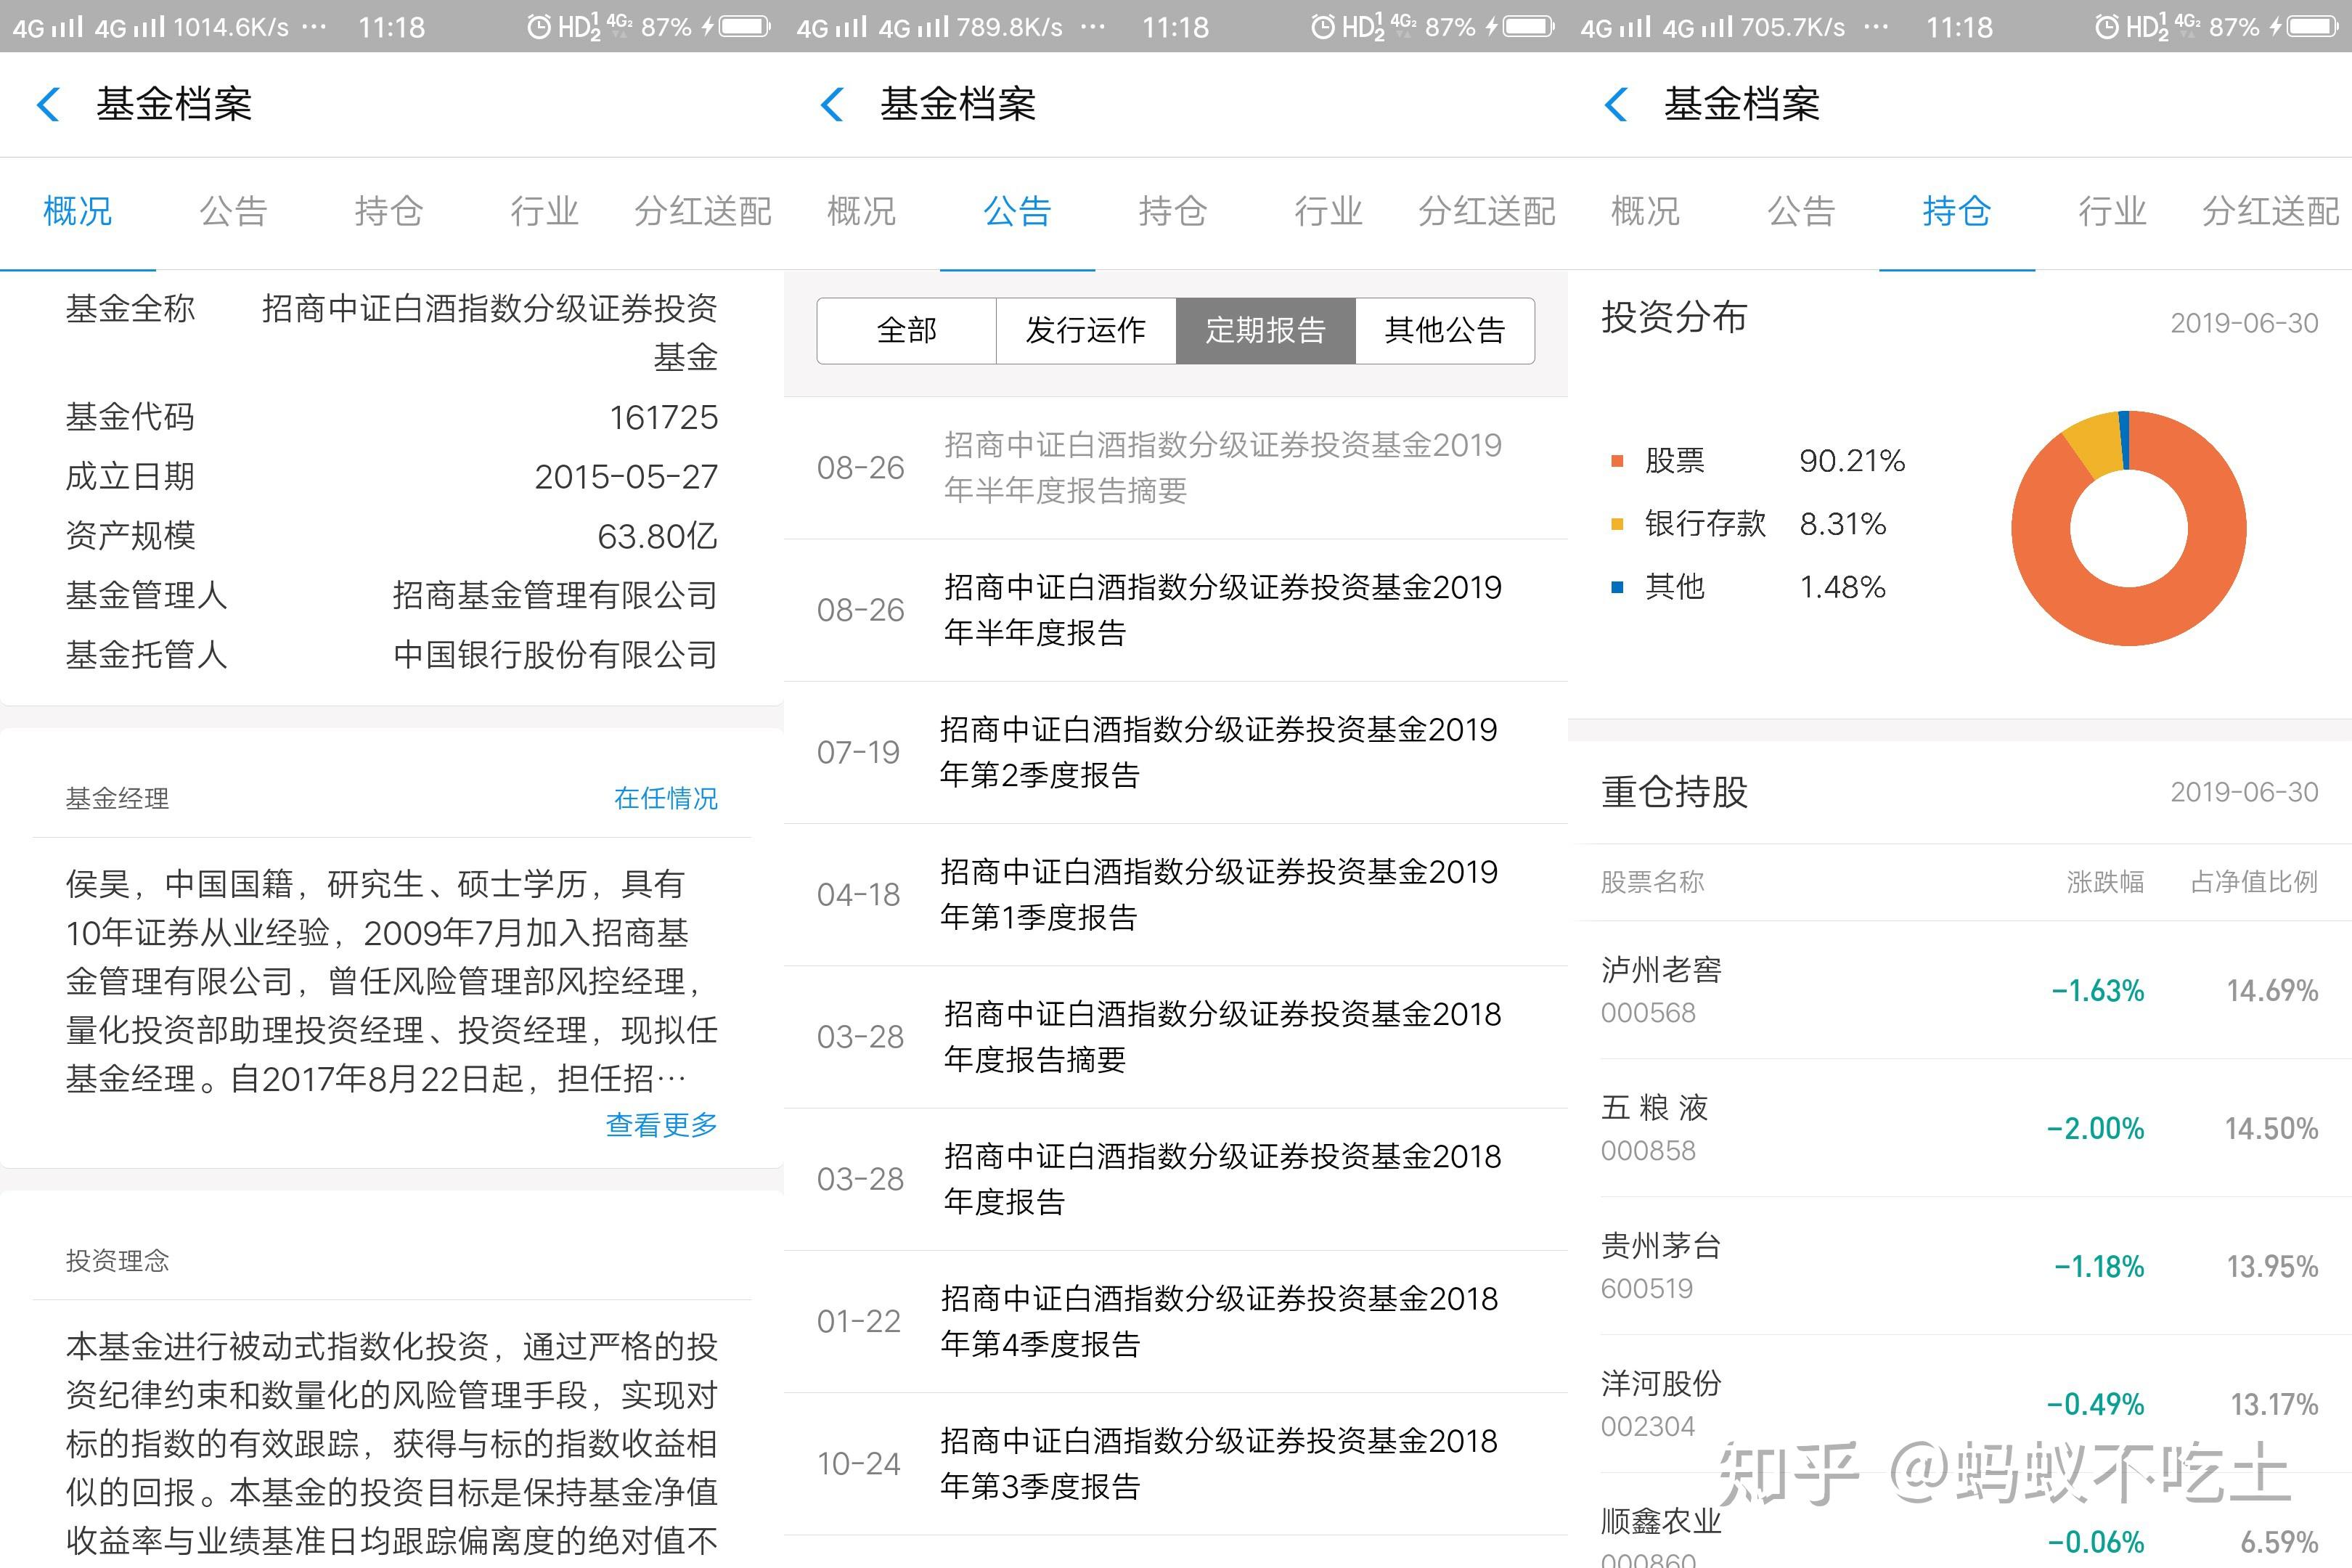Open the 五粮液 000858 holding row
The image size is (2352, 1568).
click(x=1960, y=1128)
